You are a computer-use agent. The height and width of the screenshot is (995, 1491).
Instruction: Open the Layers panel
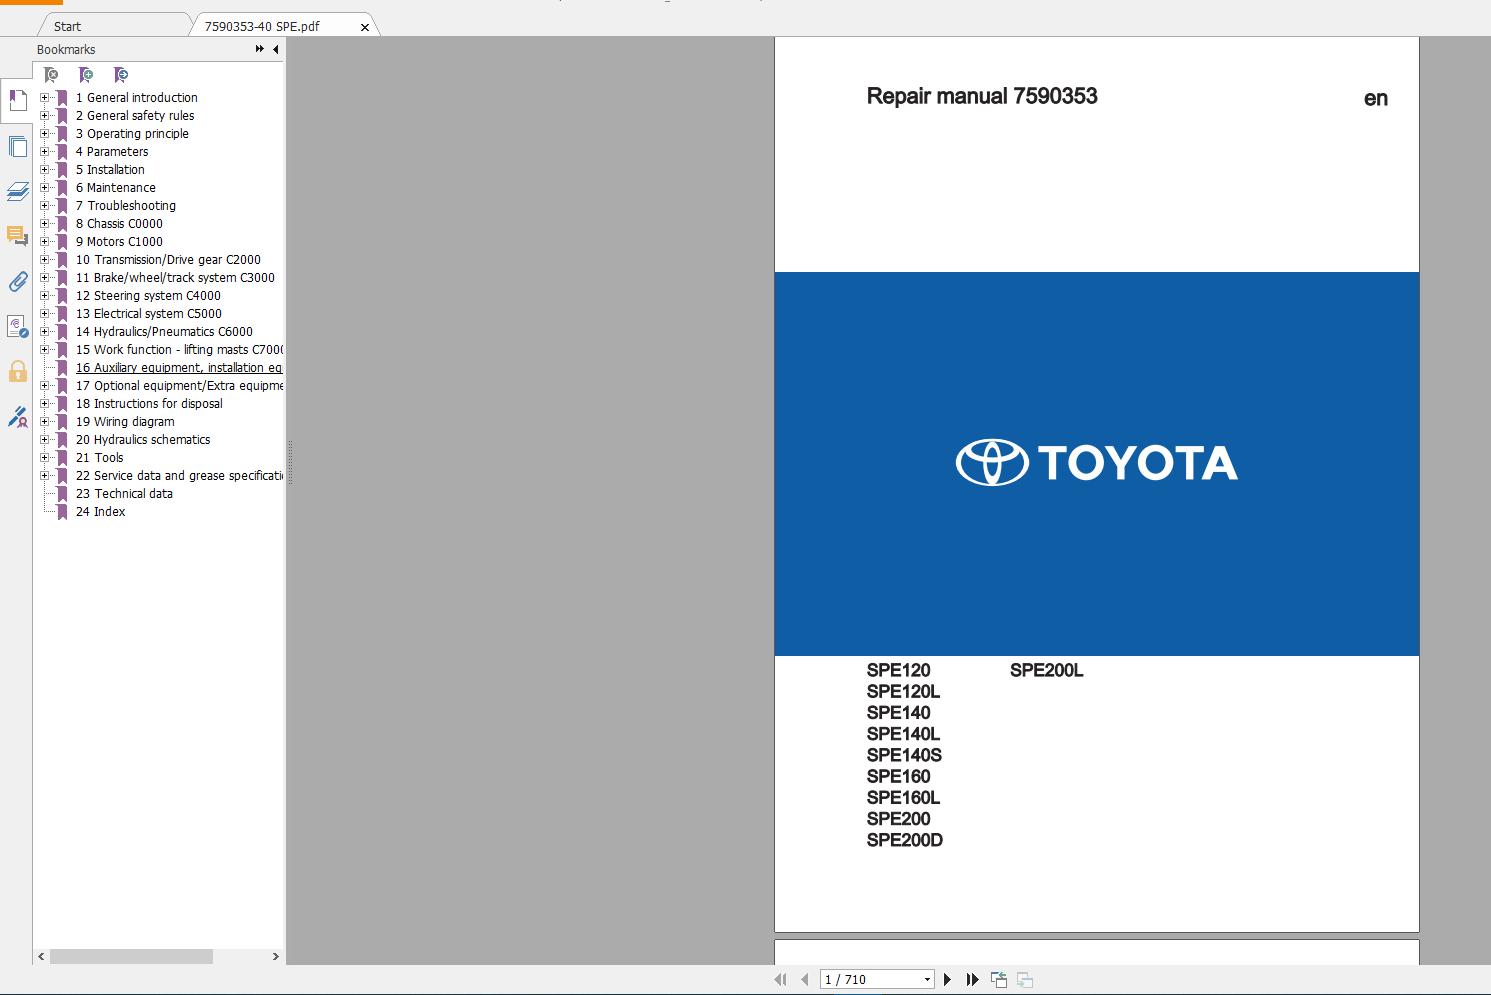tap(17, 192)
